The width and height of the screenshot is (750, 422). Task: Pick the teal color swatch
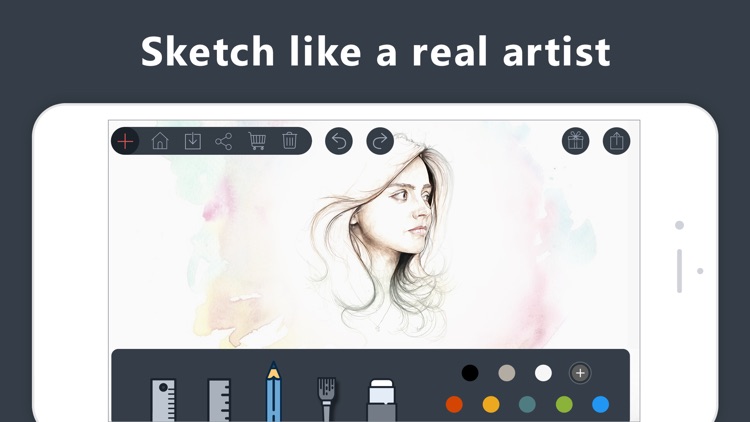click(x=527, y=404)
